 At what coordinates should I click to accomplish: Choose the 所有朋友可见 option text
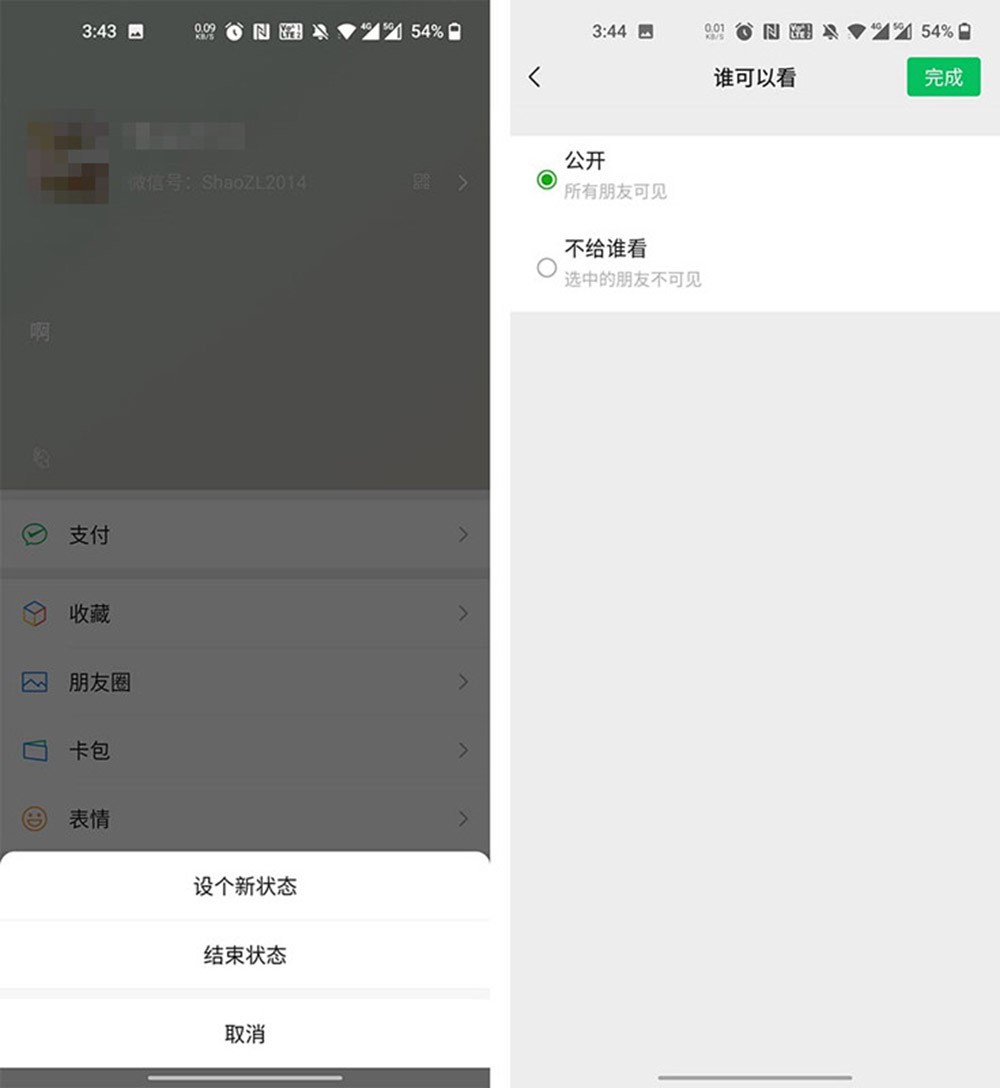(615, 192)
